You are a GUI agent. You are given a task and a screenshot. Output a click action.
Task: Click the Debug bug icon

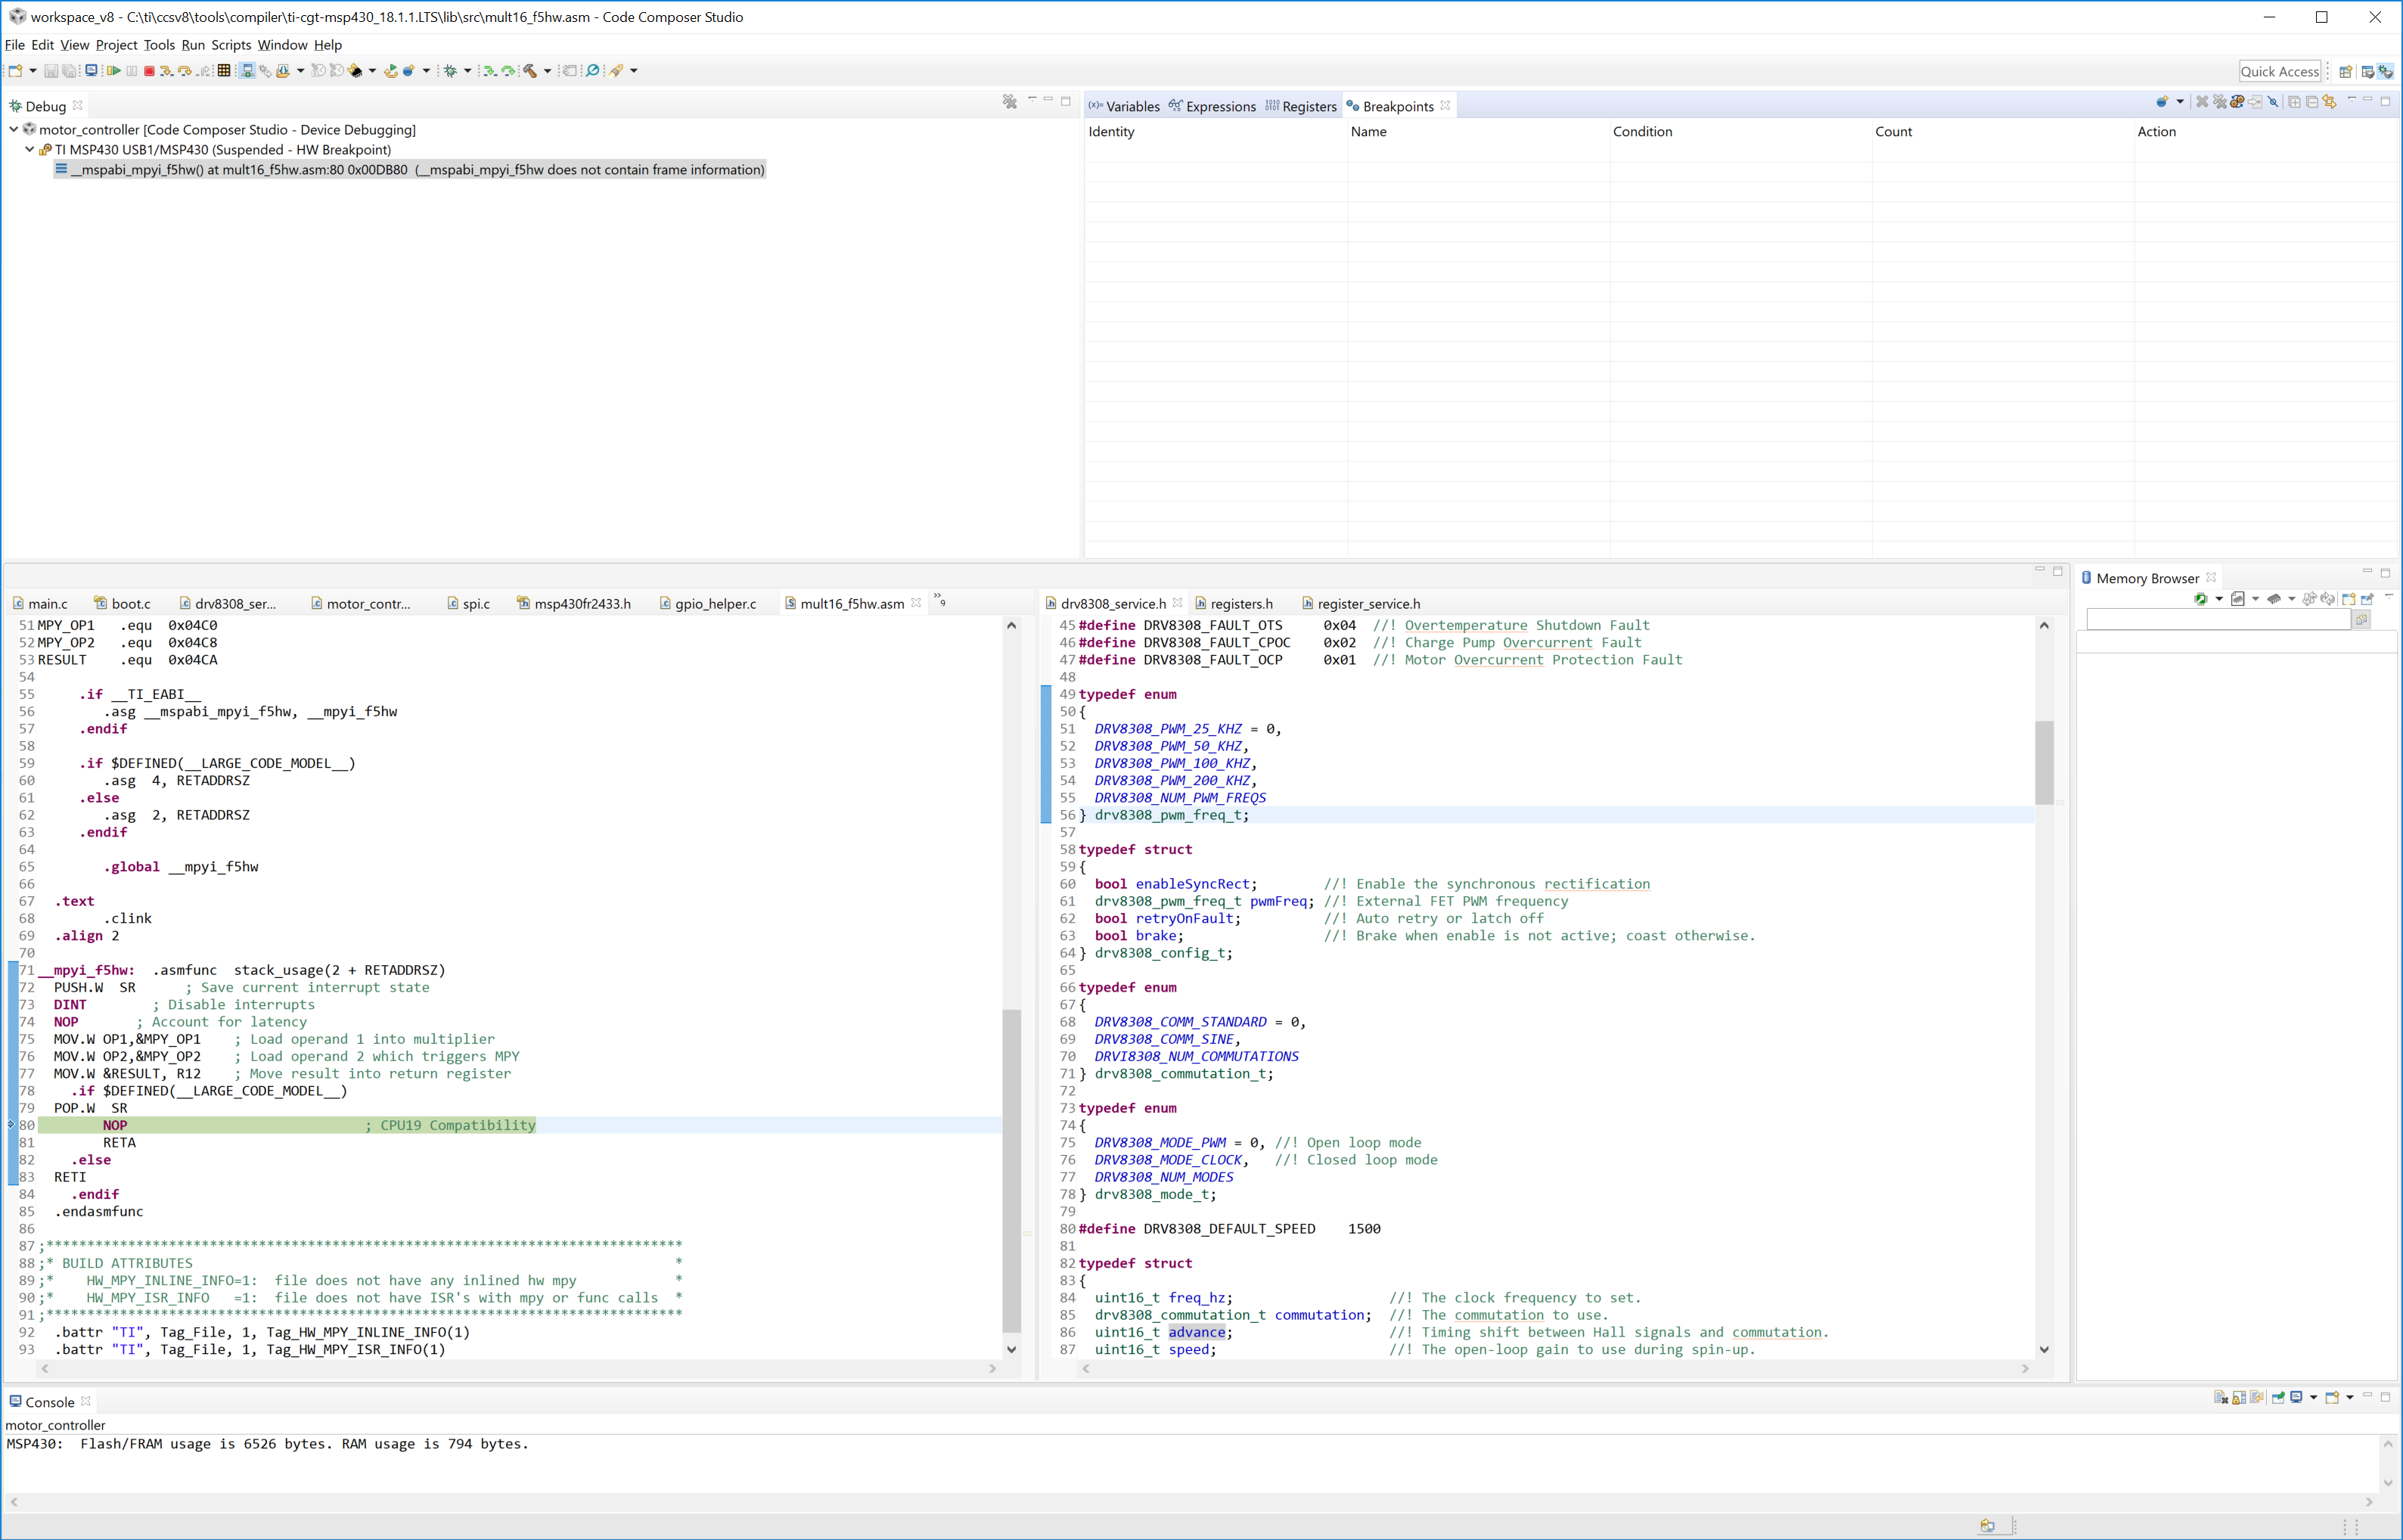coord(450,71)
